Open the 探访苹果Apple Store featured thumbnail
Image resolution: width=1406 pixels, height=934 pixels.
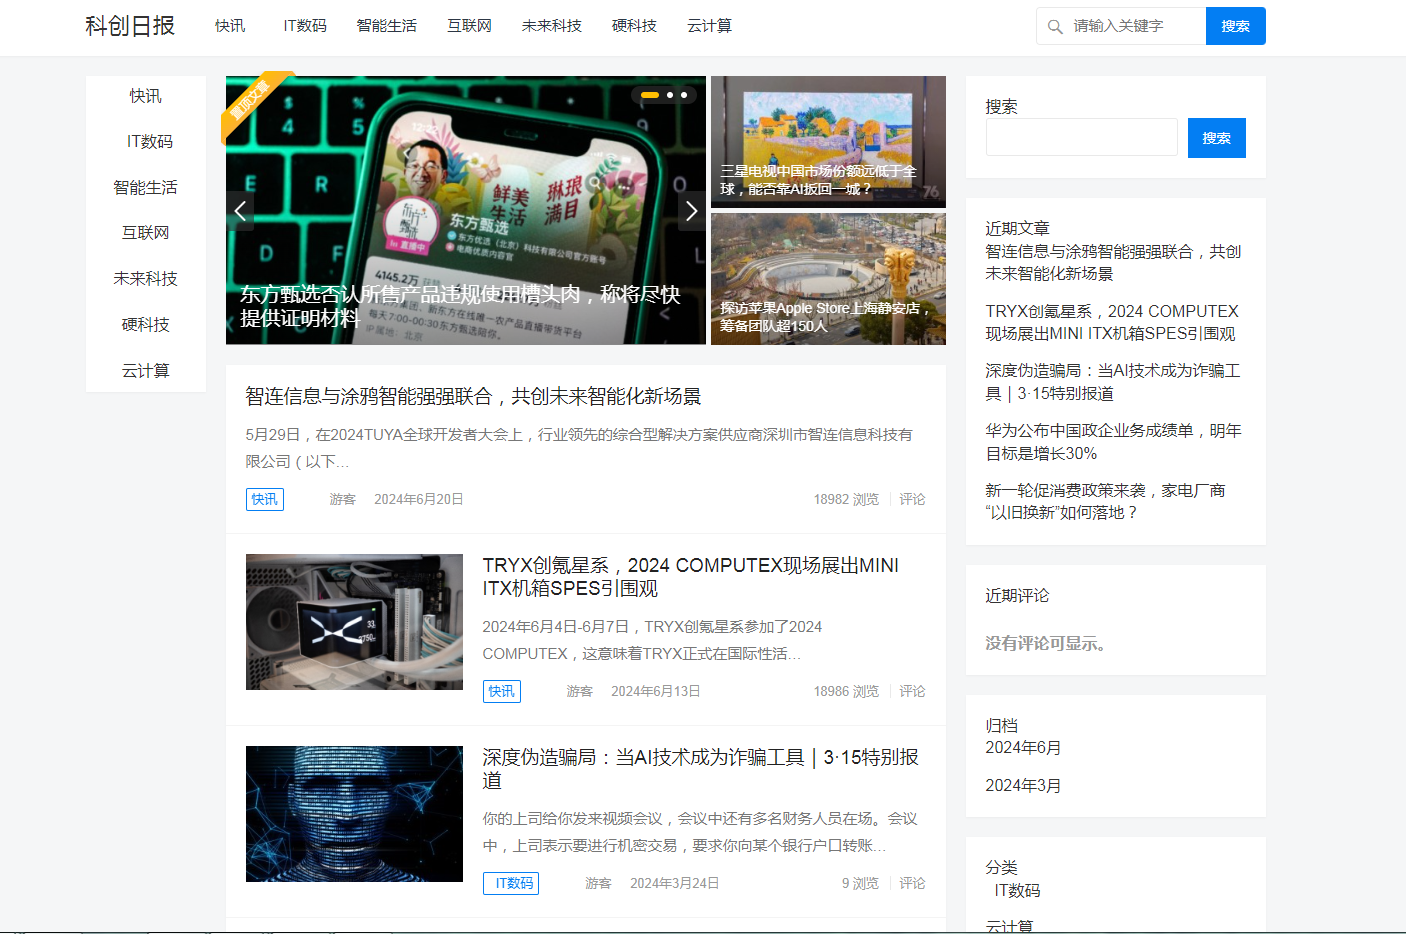828,279
